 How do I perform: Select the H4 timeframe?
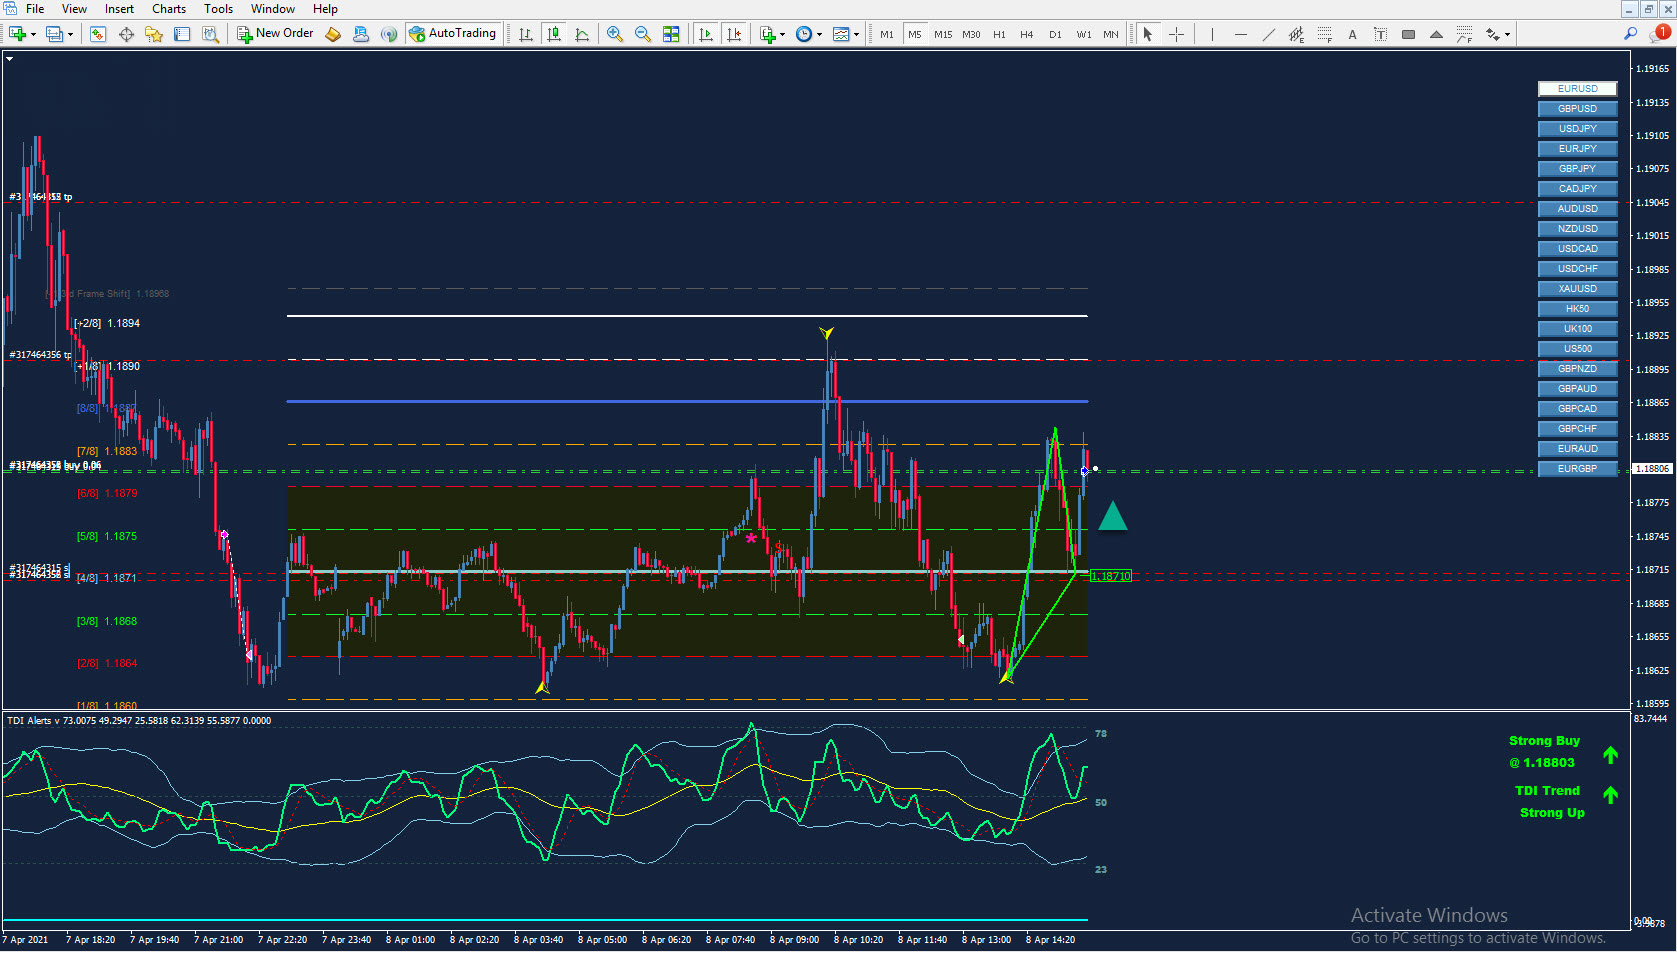click(x=1026, y=34)
